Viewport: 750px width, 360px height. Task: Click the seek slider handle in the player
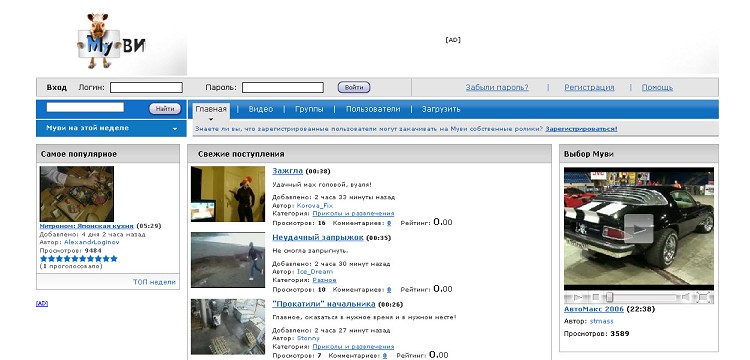pos(609,297)
